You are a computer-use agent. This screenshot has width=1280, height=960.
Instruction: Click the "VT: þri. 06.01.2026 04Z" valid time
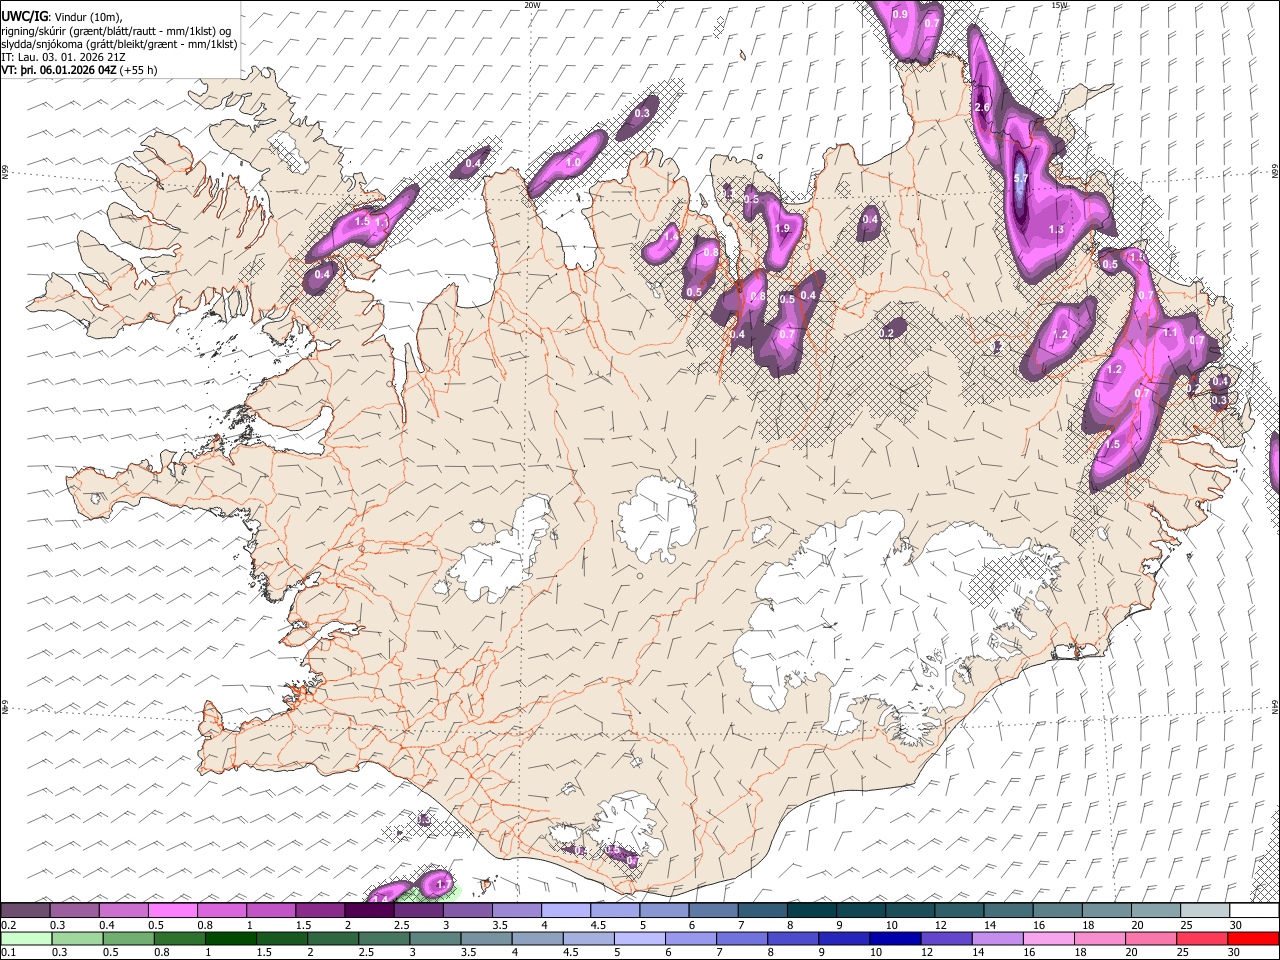pyautogui.click(x=59, y=70)
